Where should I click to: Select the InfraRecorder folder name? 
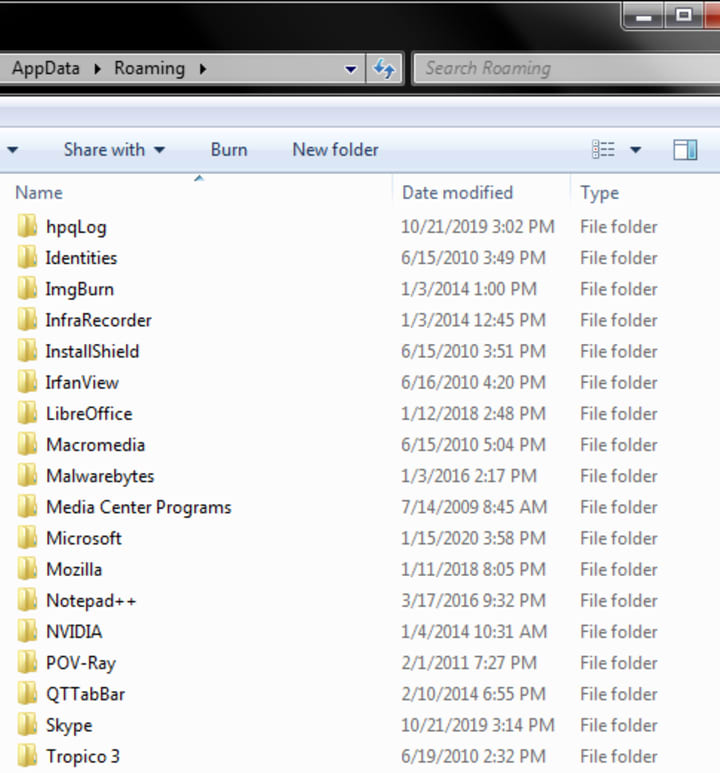(x=98, y=320)
